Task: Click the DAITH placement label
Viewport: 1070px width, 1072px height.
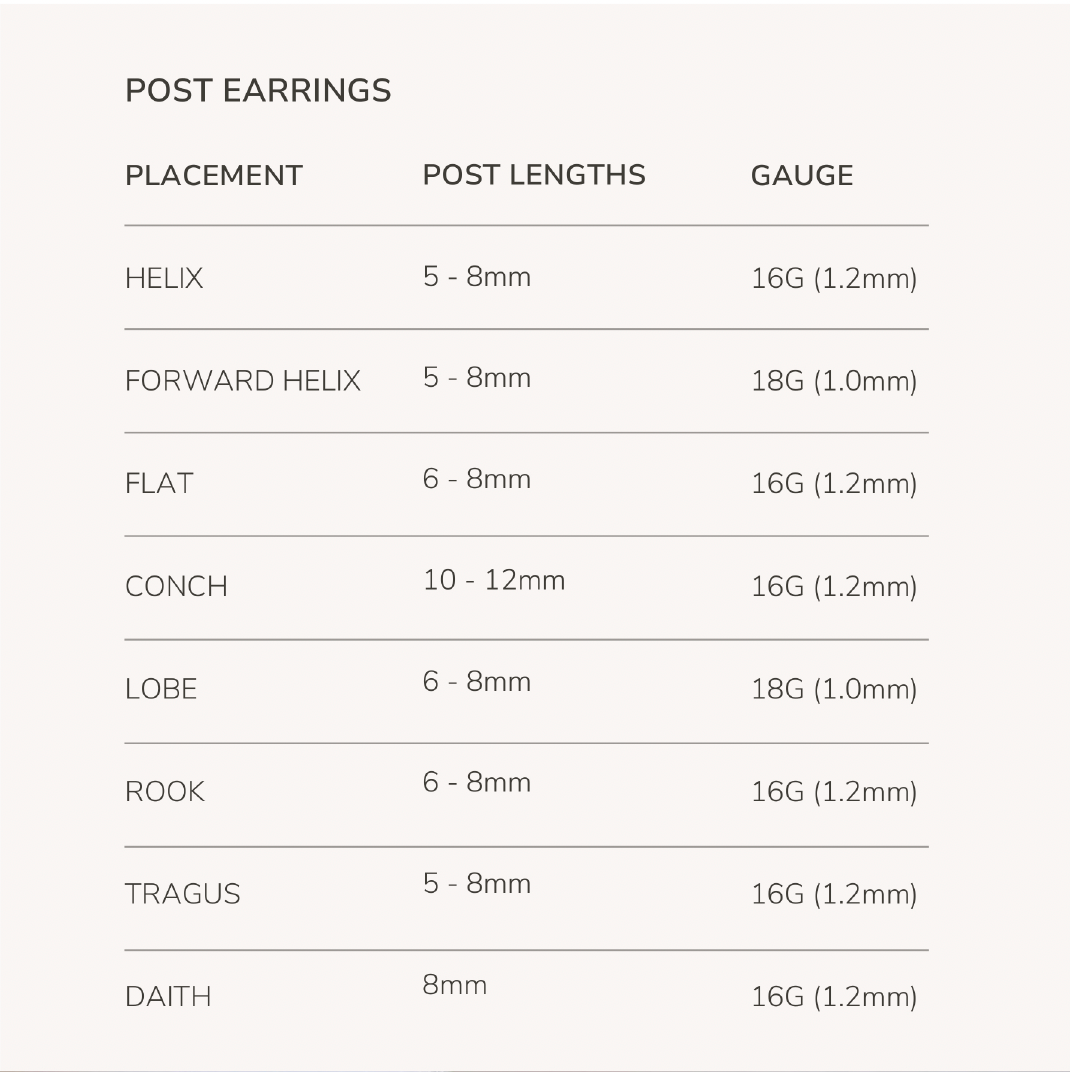Action: [168, 997]
